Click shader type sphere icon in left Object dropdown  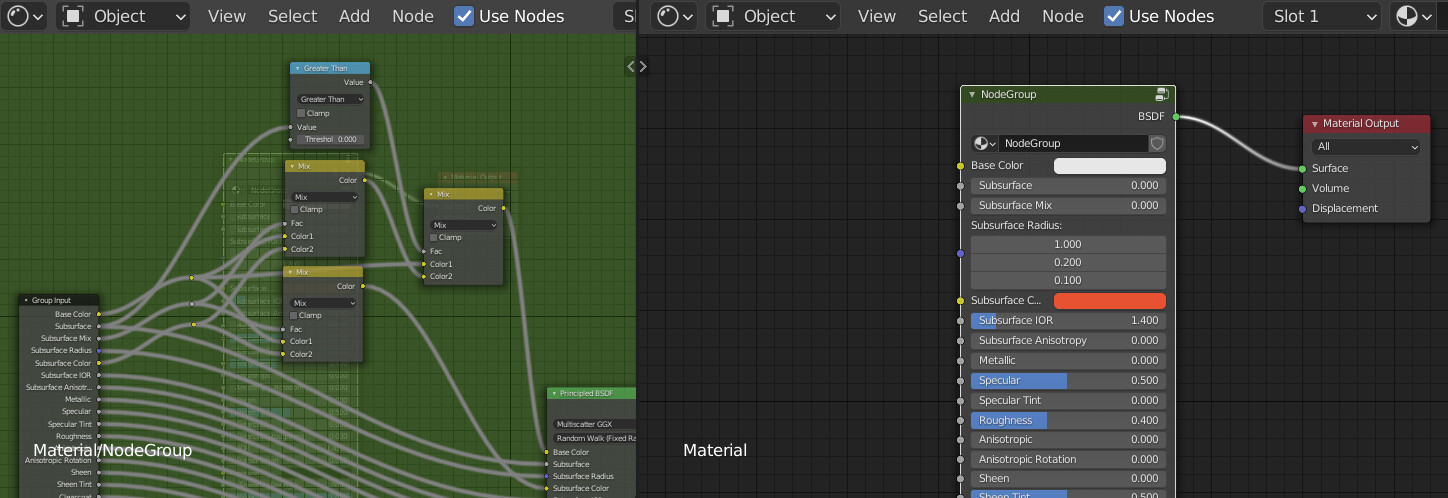click(73, 16)
